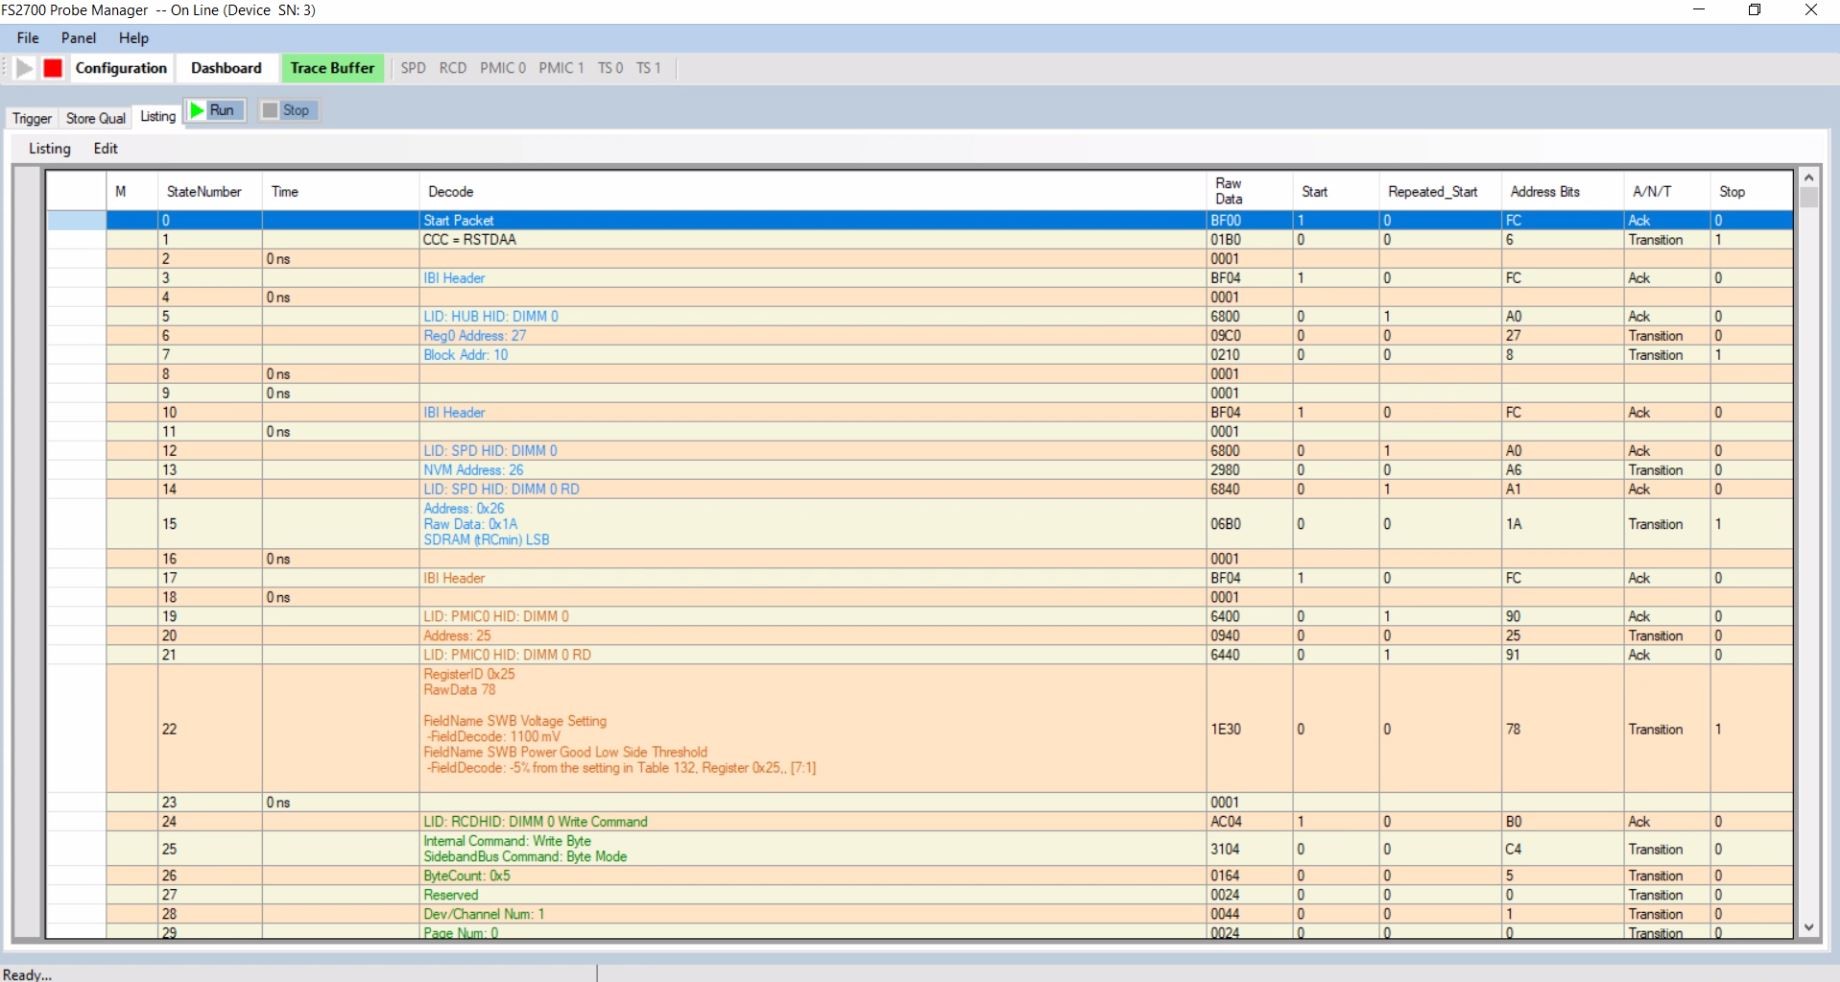Open the Listing submenu above the table
This screenshot has width=1840, height=982.
[49, 148]
